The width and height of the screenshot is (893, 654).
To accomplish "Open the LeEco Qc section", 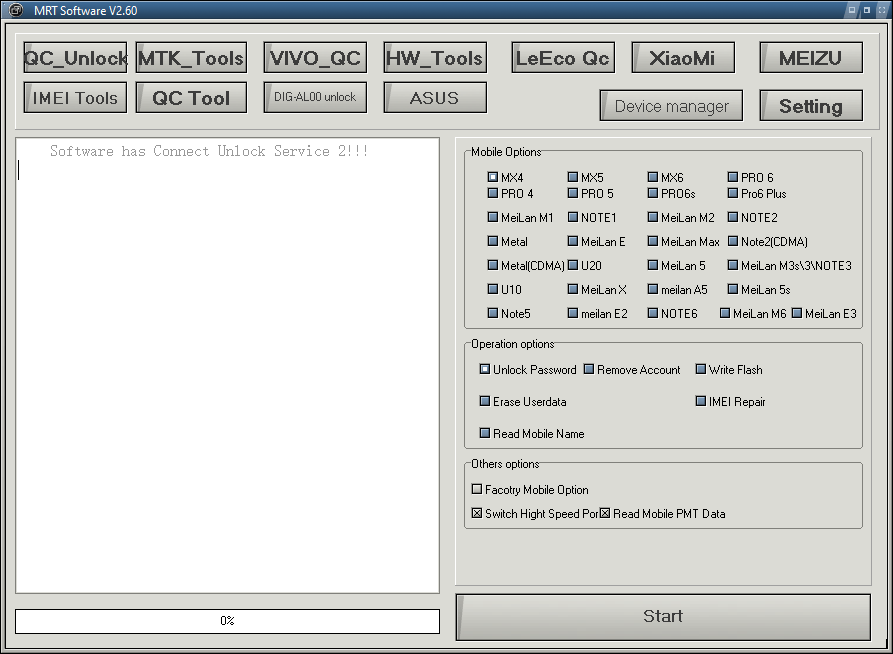I will (562, 57).
